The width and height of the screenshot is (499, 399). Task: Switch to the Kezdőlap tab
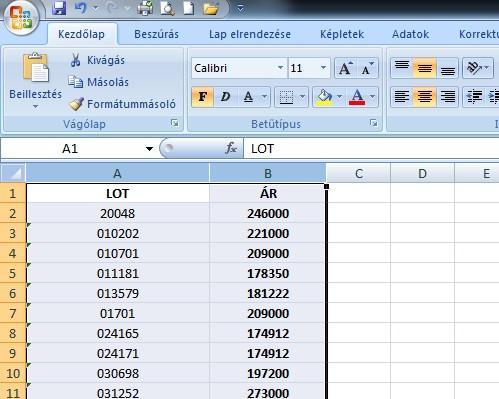coord(81,34)
